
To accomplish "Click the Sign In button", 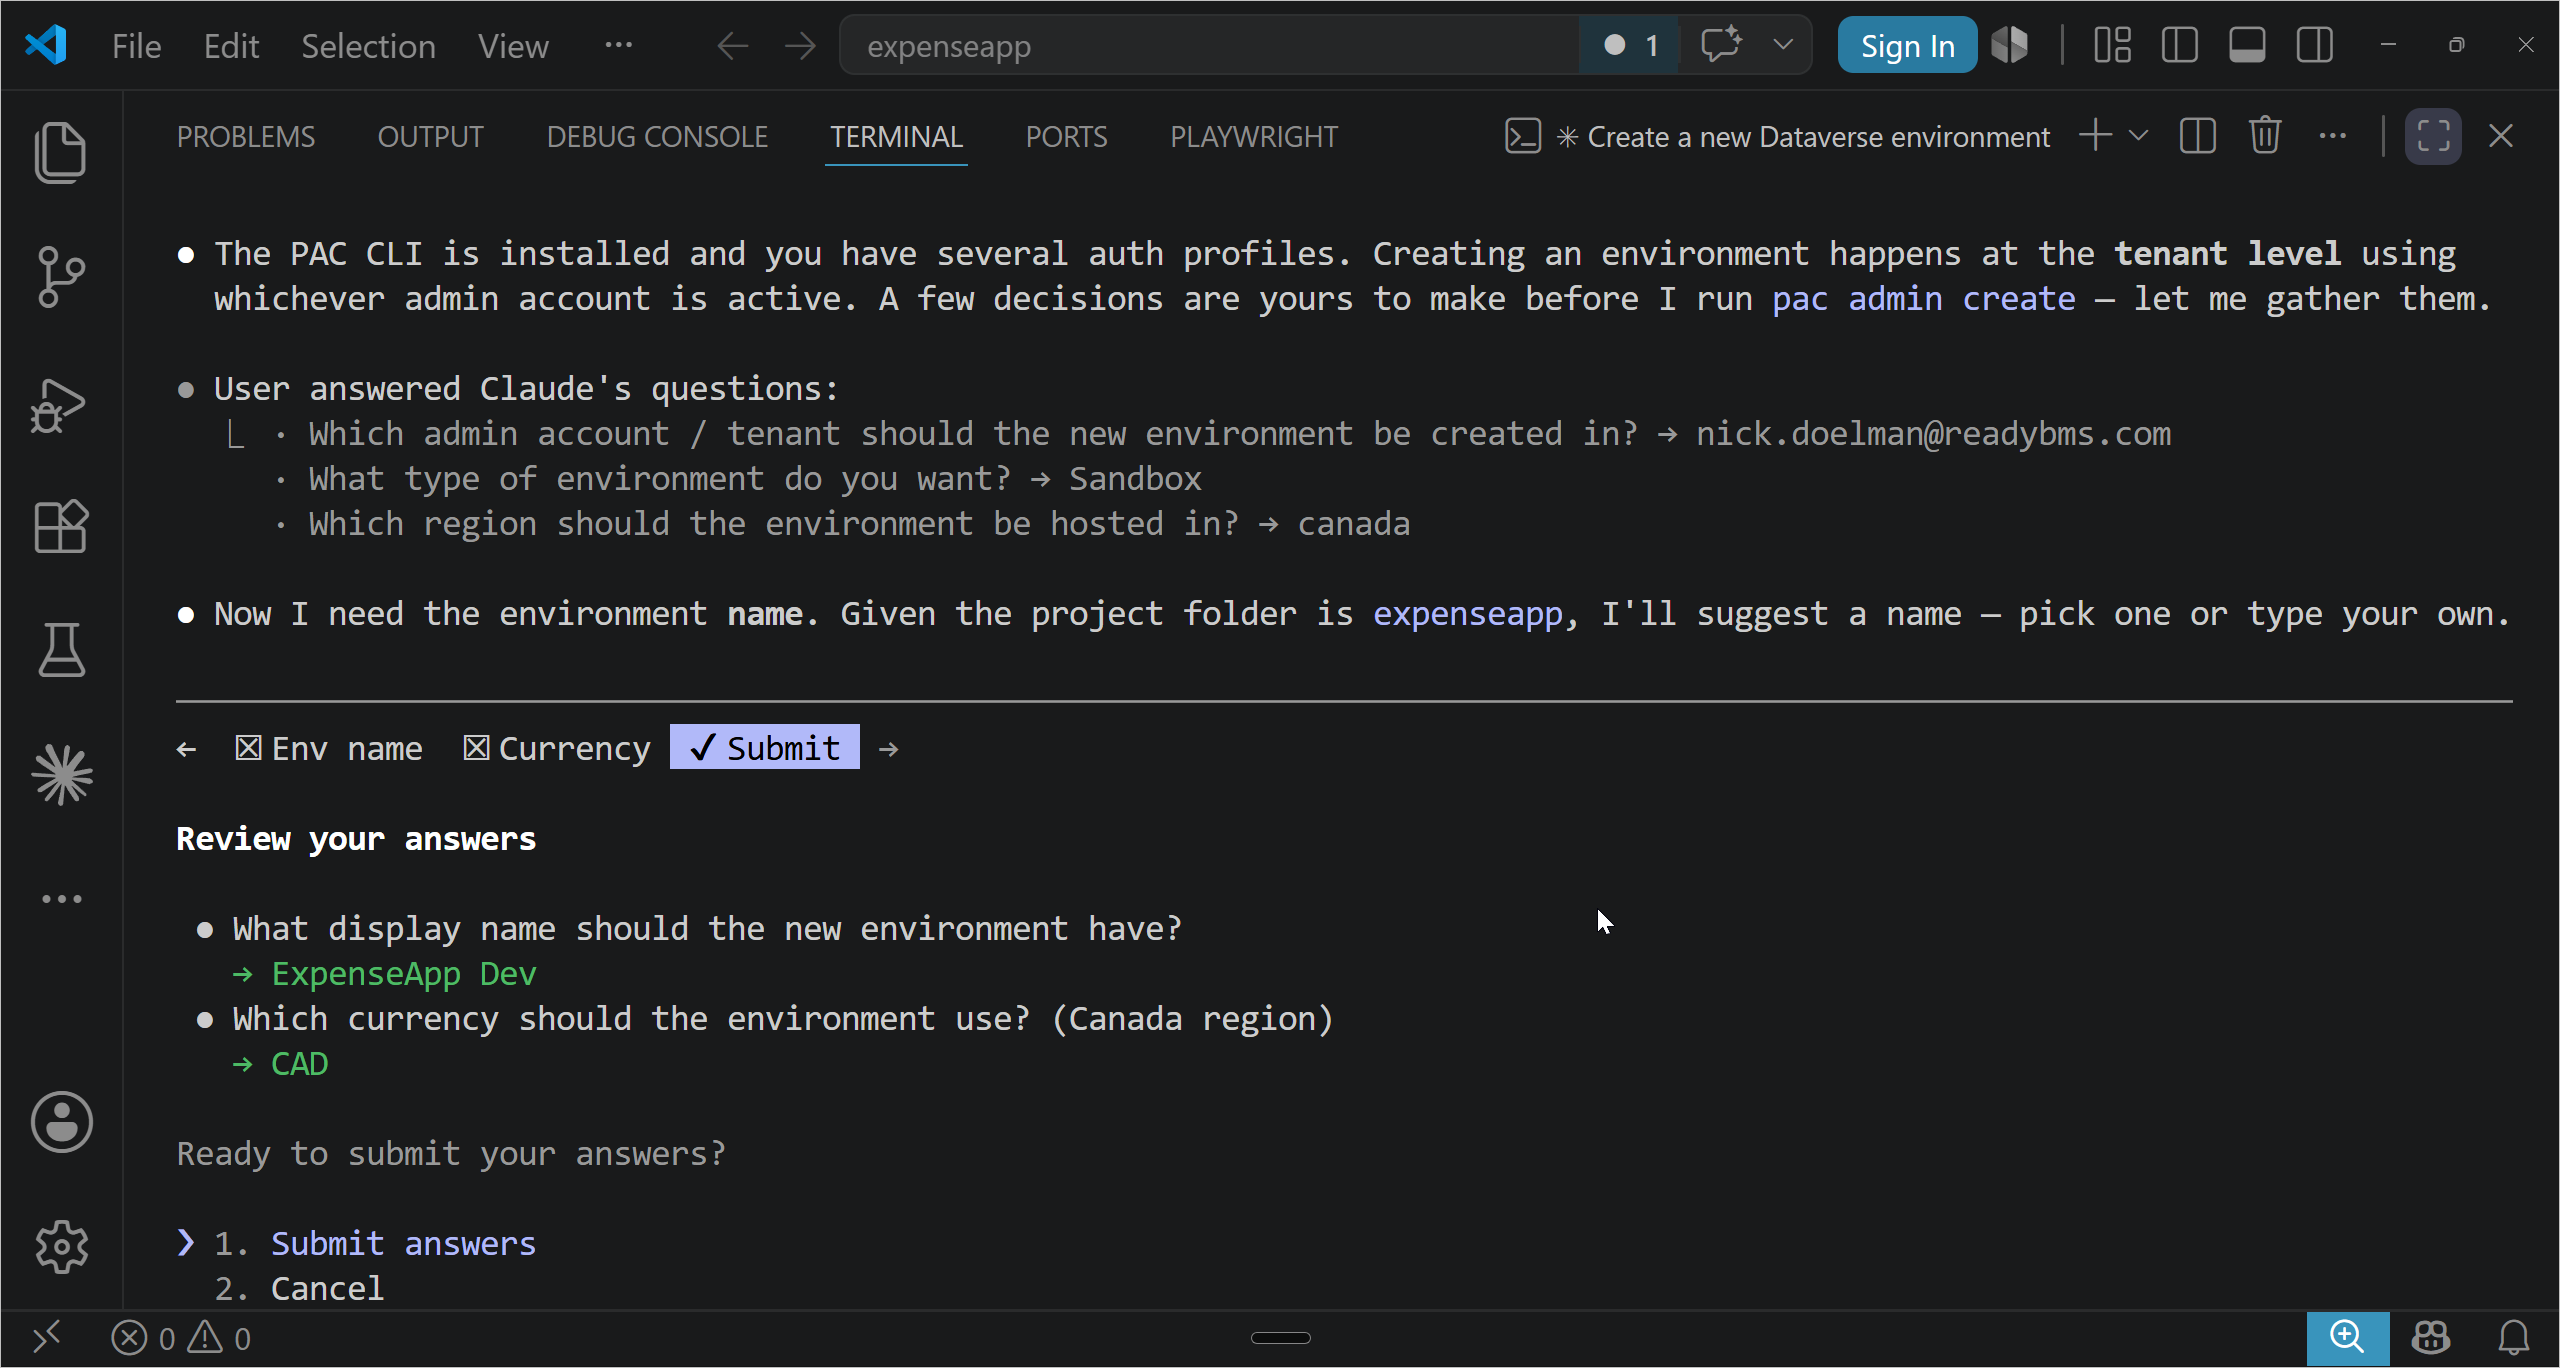I will 1907,46.
